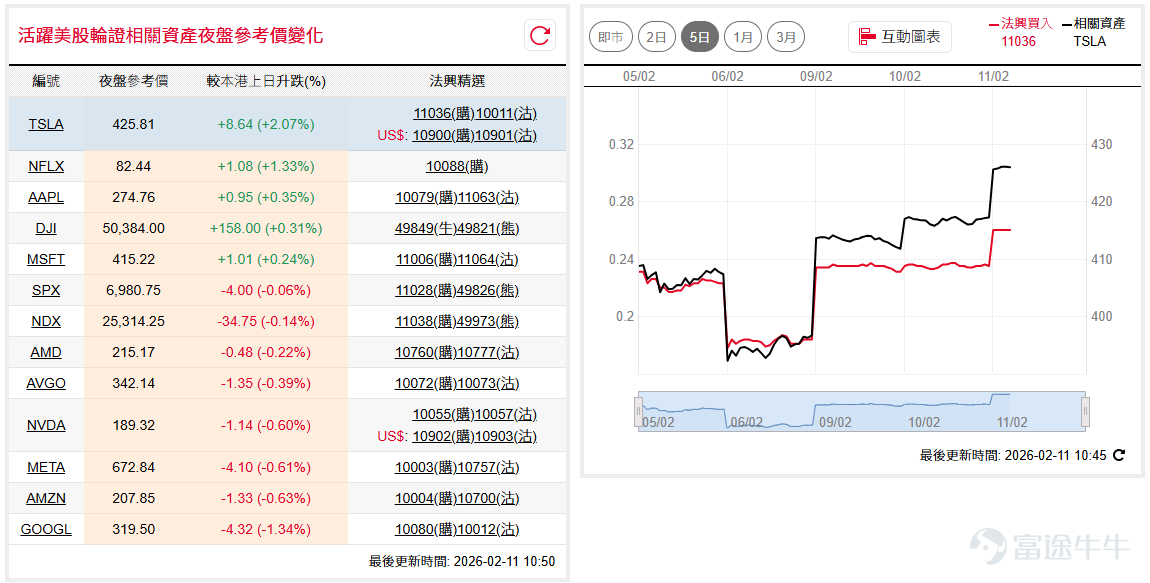Open warrant 10757(沽) for META

(488, 467)
